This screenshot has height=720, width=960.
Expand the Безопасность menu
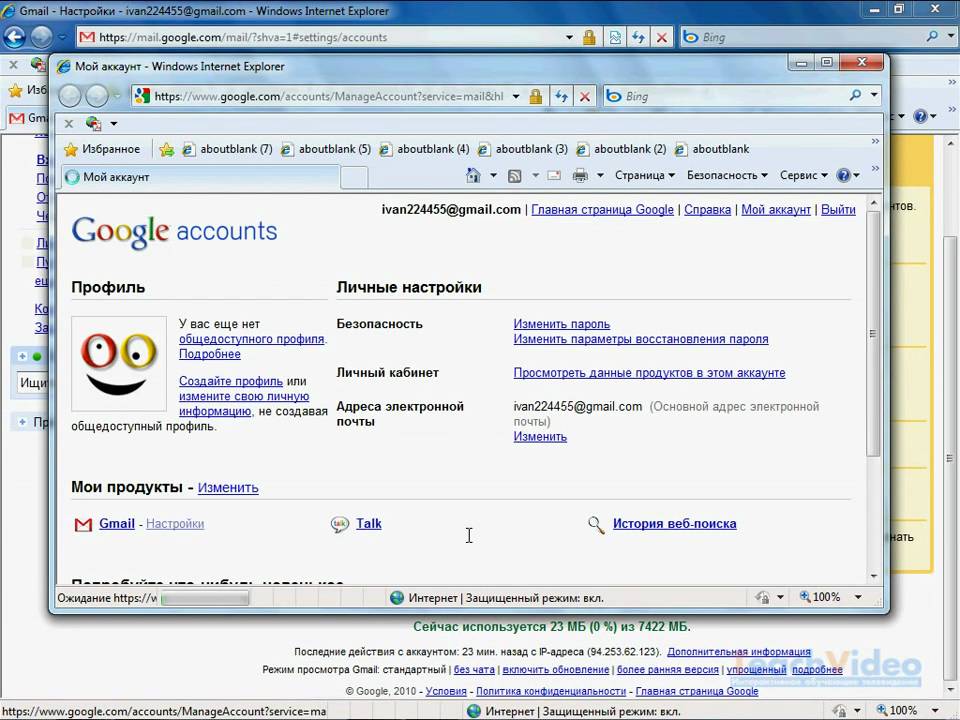726,176
